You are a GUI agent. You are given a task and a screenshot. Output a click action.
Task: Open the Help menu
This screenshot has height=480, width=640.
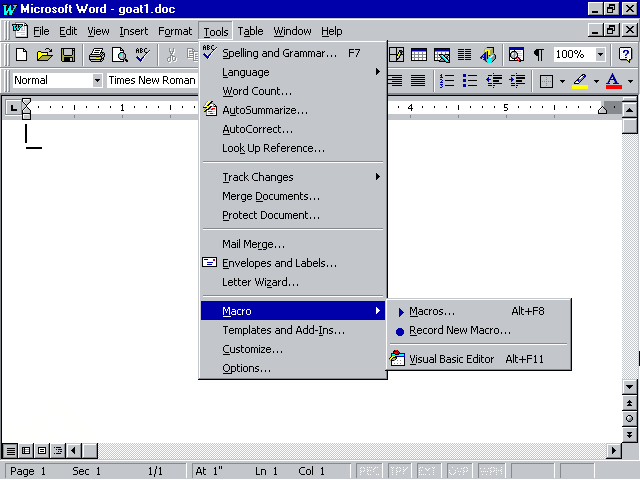(331, 31)
